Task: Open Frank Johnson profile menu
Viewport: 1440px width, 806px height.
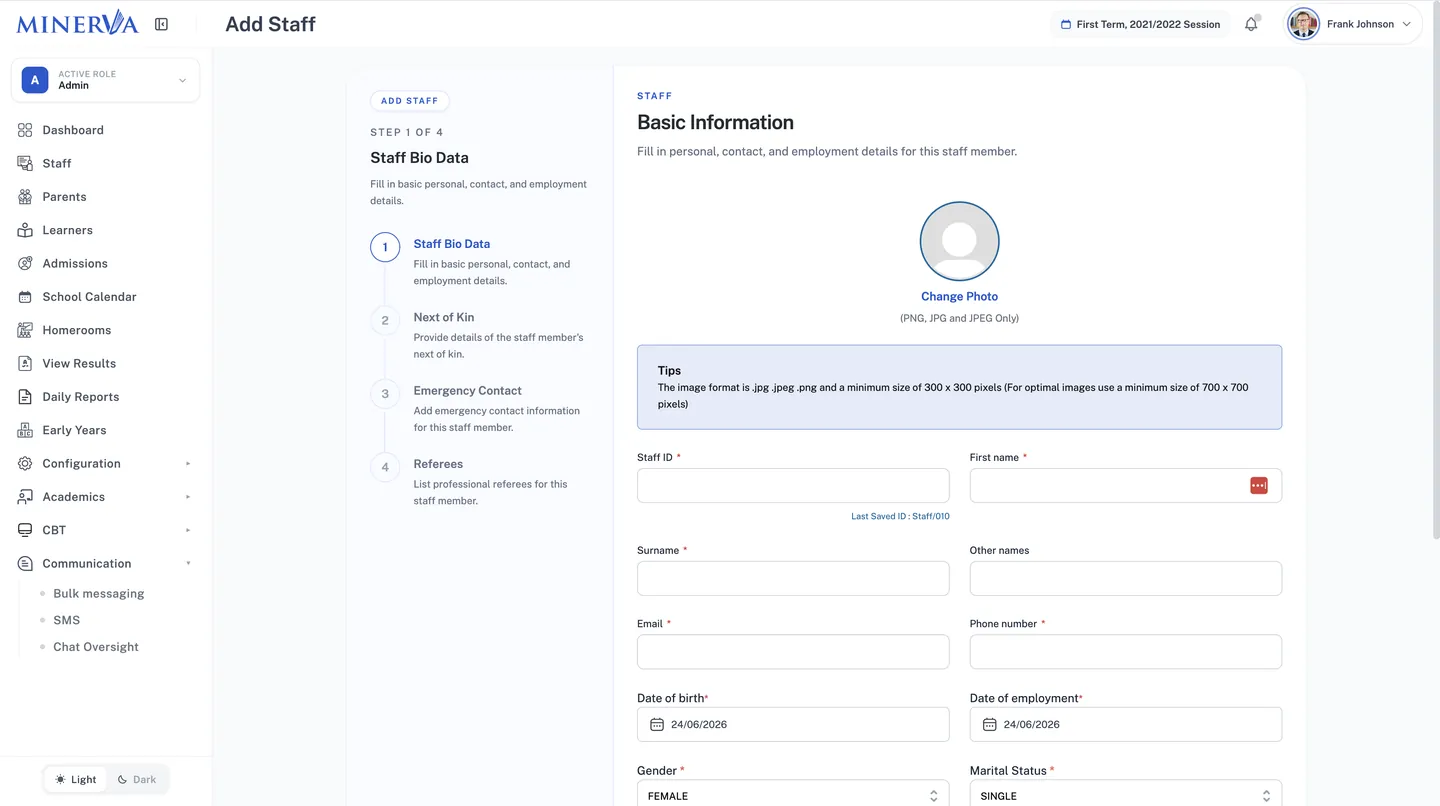Action: [x=1350, y=24]
